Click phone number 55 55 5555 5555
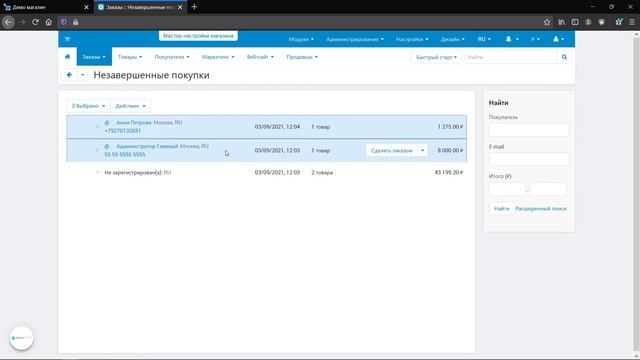 [125, 154]
